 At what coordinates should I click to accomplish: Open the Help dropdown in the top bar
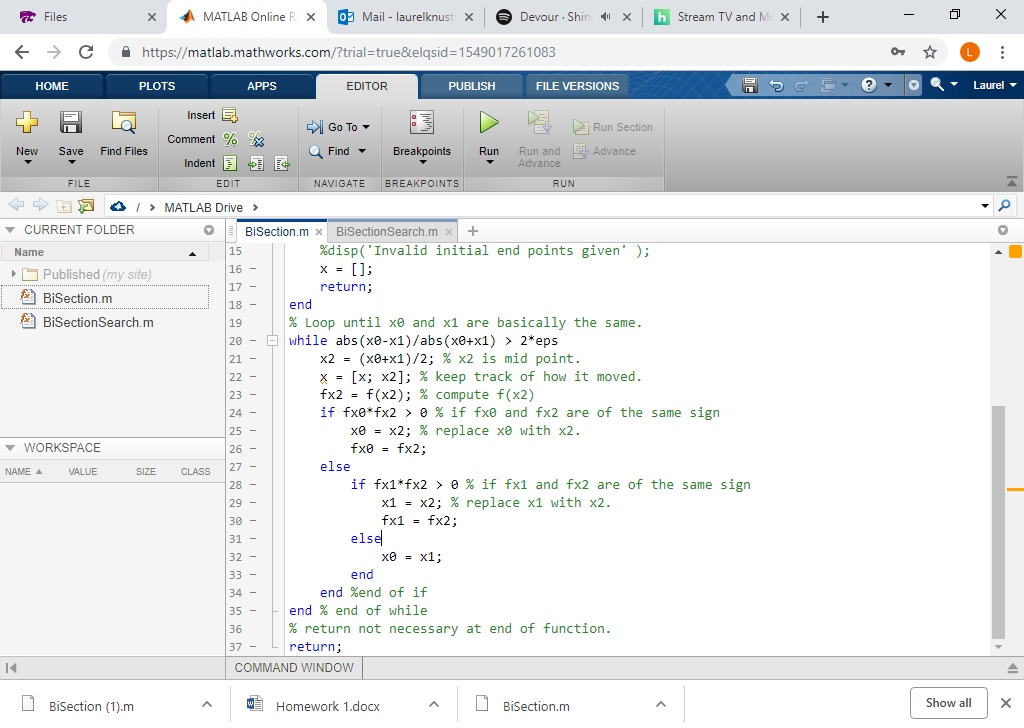[886, 86]
